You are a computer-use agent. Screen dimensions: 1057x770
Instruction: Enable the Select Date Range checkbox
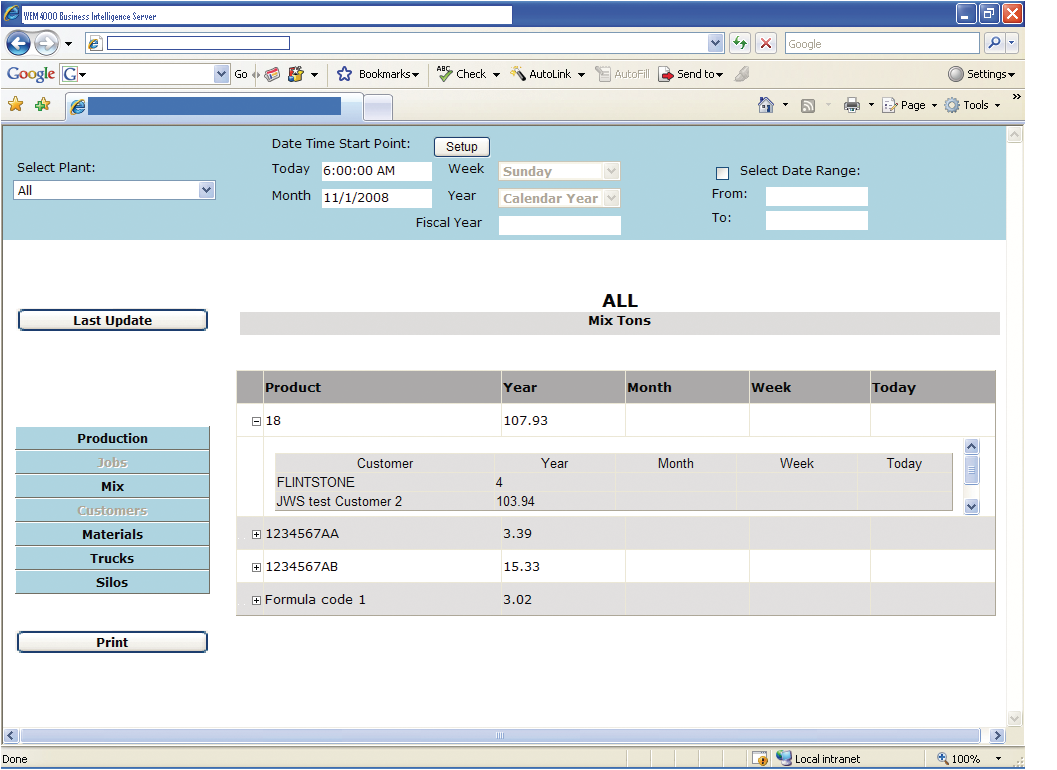[x=722, y=173]
